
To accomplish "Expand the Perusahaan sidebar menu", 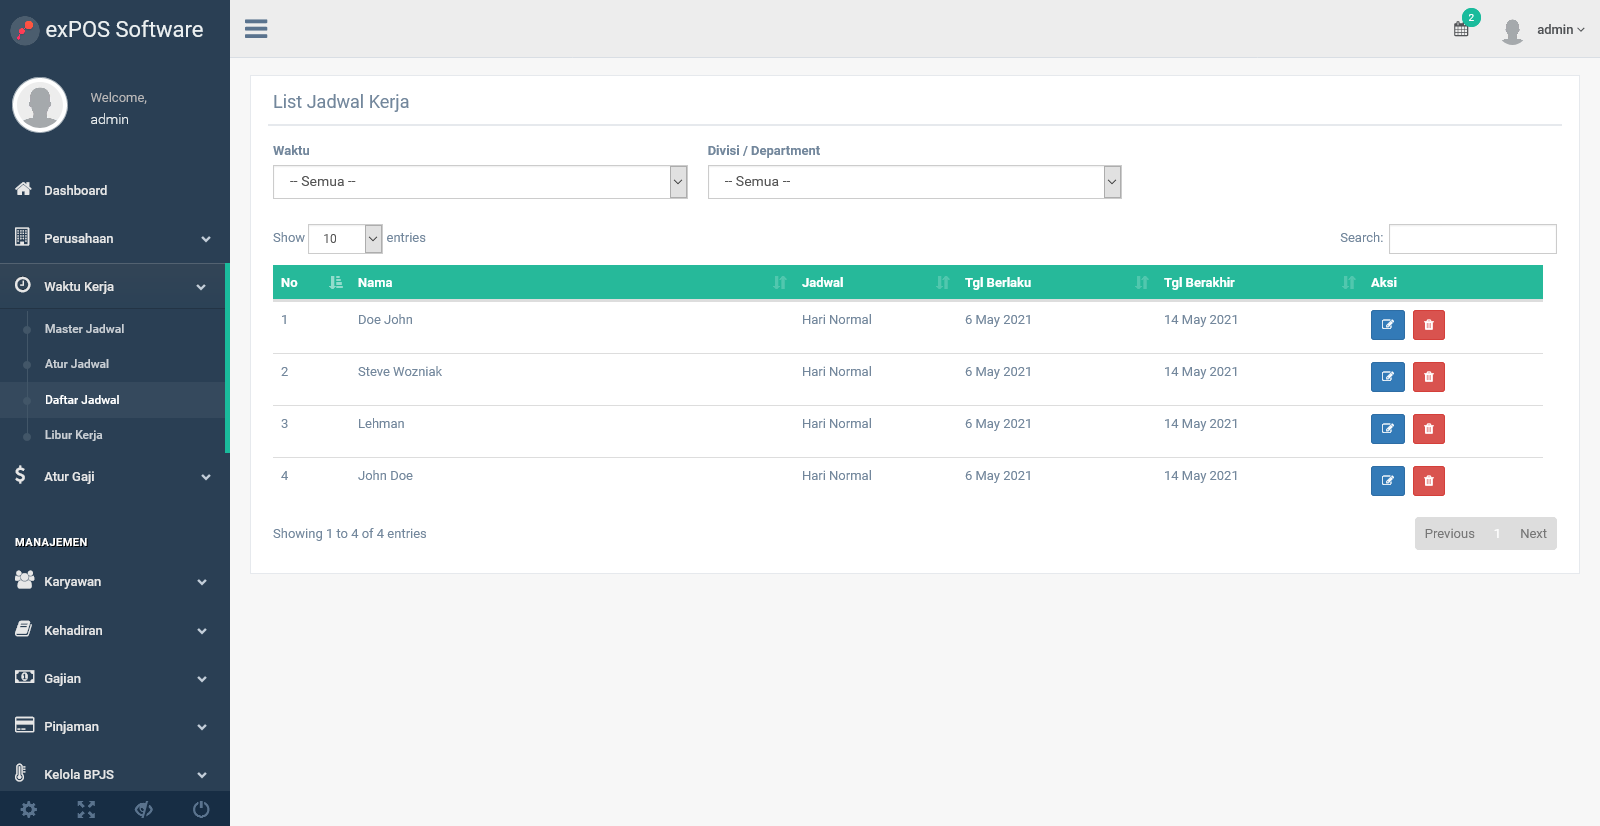I will coord(113,239).
